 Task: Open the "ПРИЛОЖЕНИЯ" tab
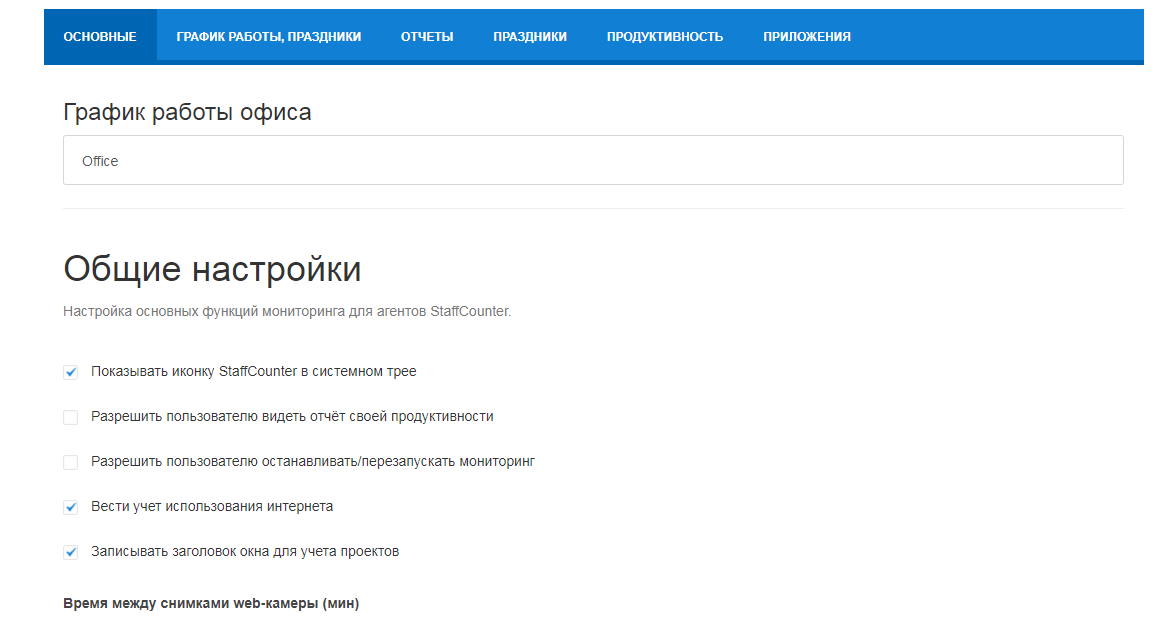tap(806, 35)
